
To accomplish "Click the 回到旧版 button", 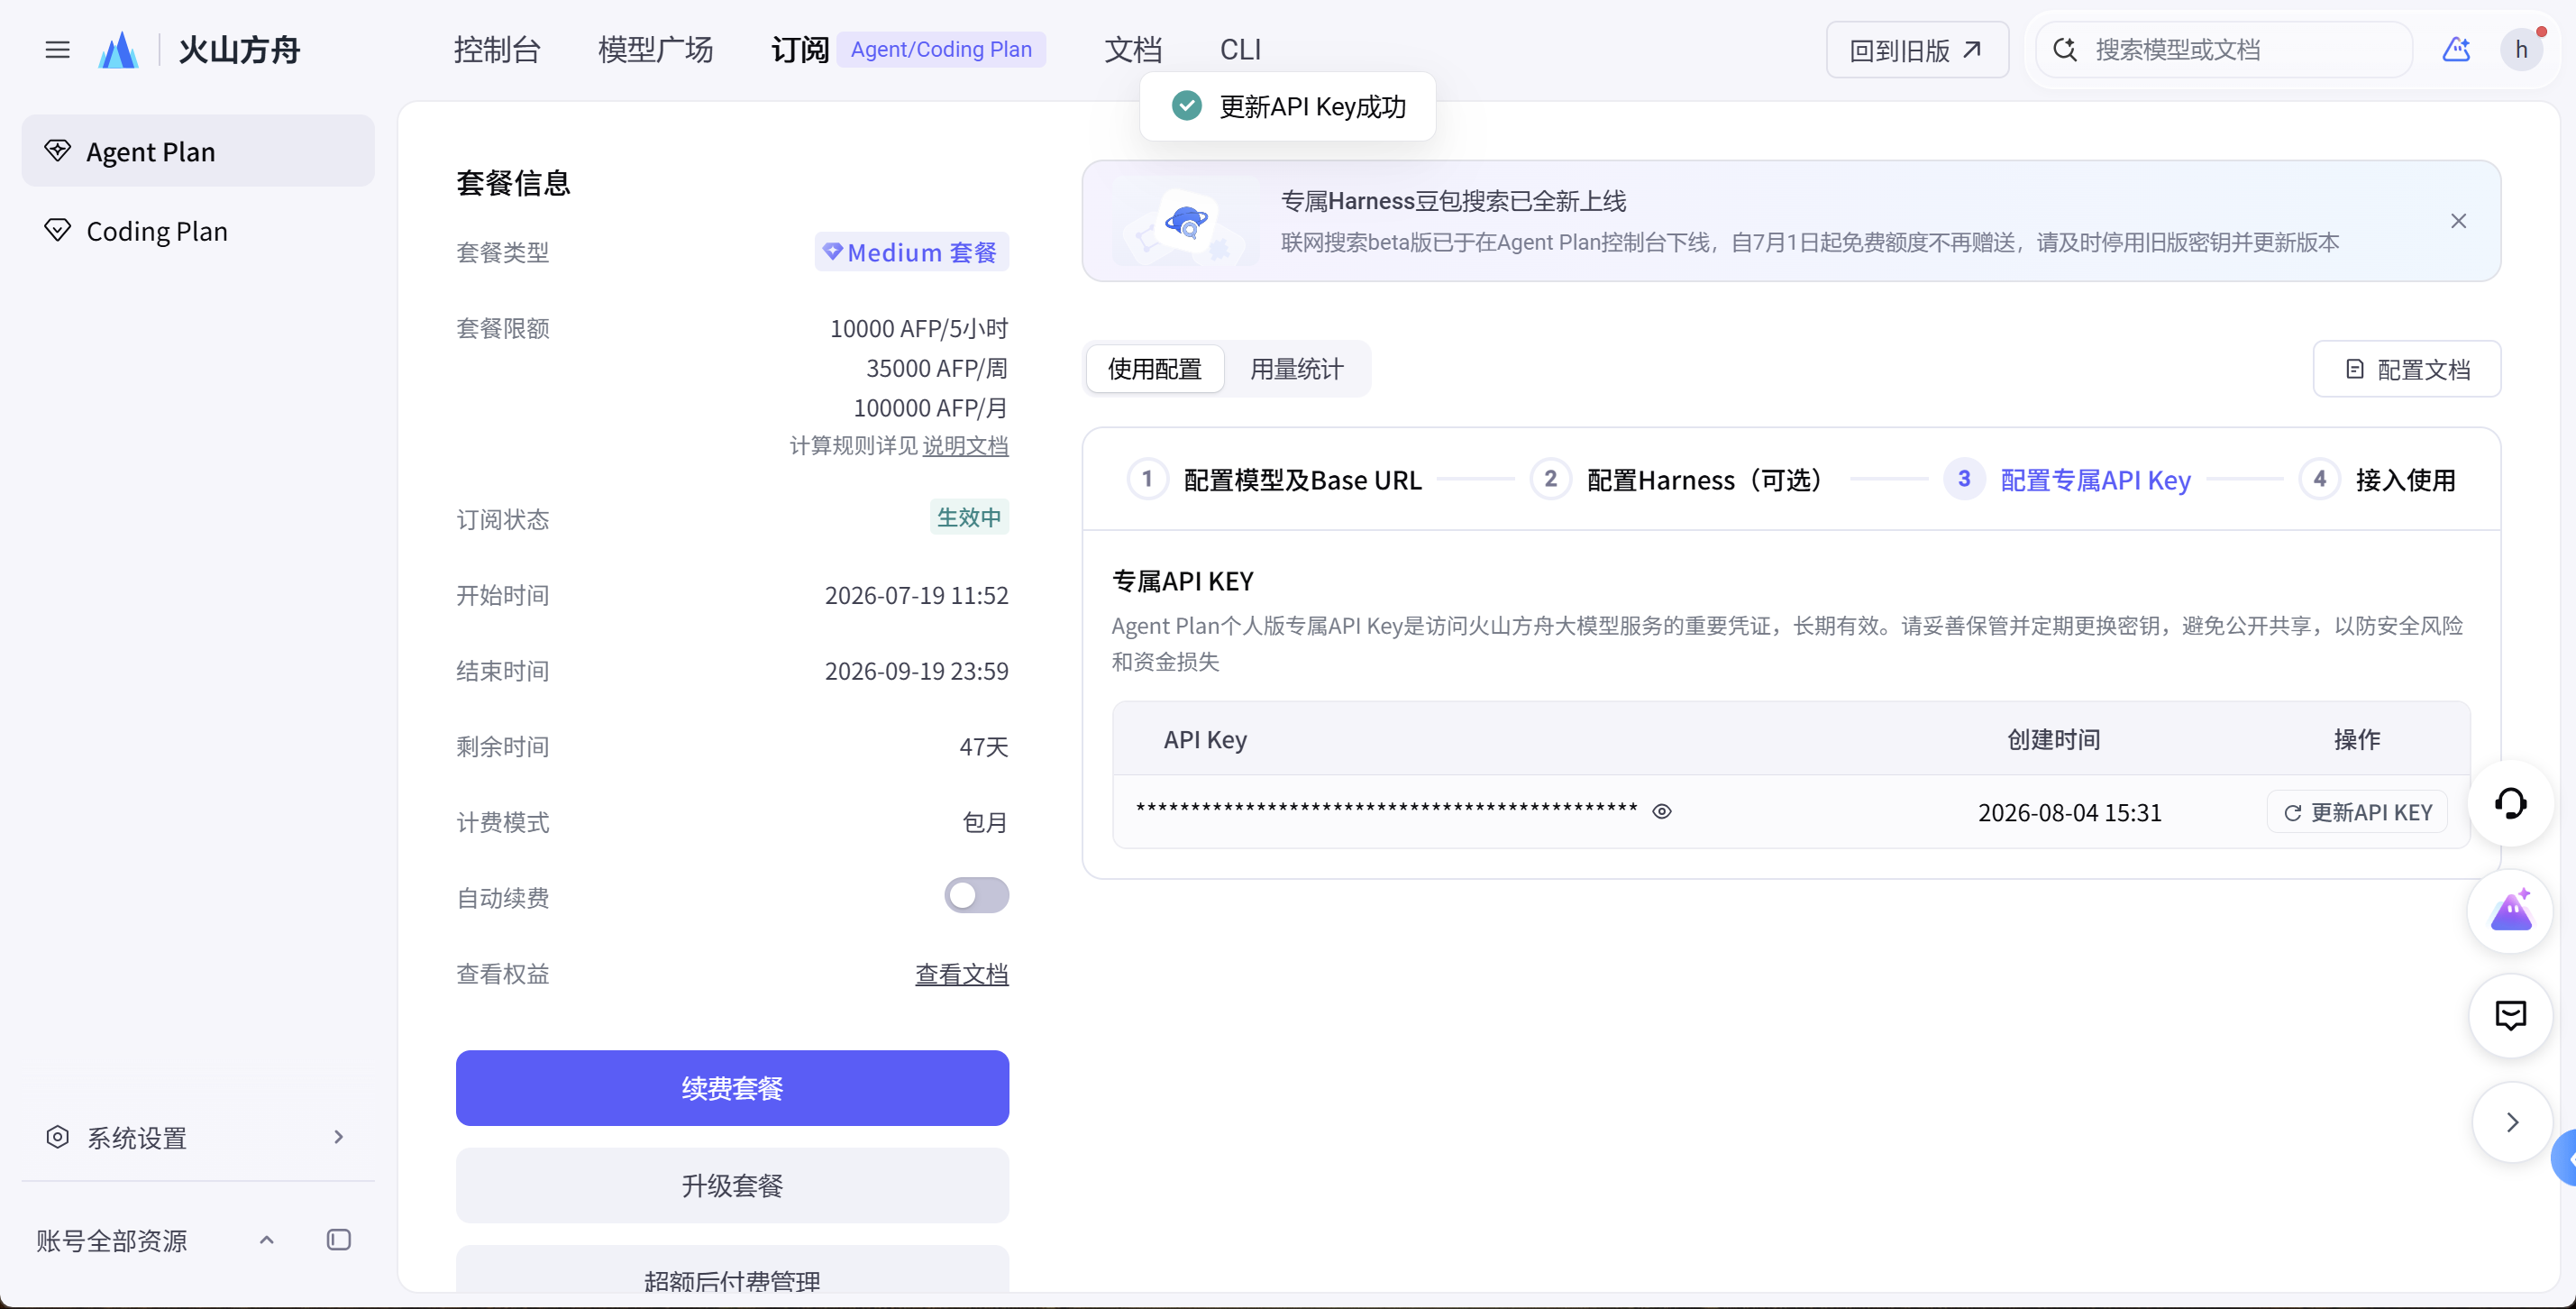I will point(1917,49).
